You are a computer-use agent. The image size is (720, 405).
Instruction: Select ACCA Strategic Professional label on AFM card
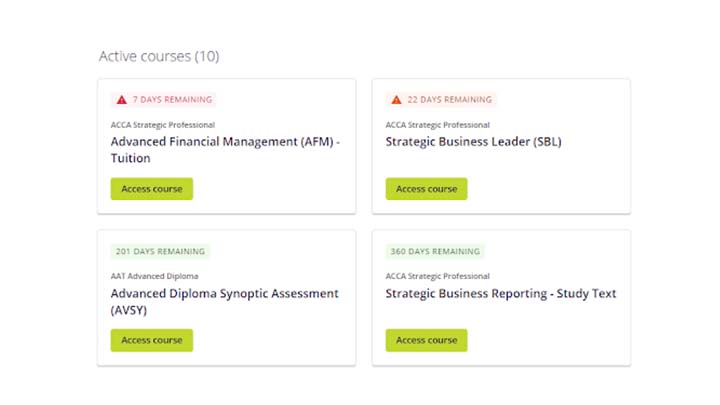[163, 125]
